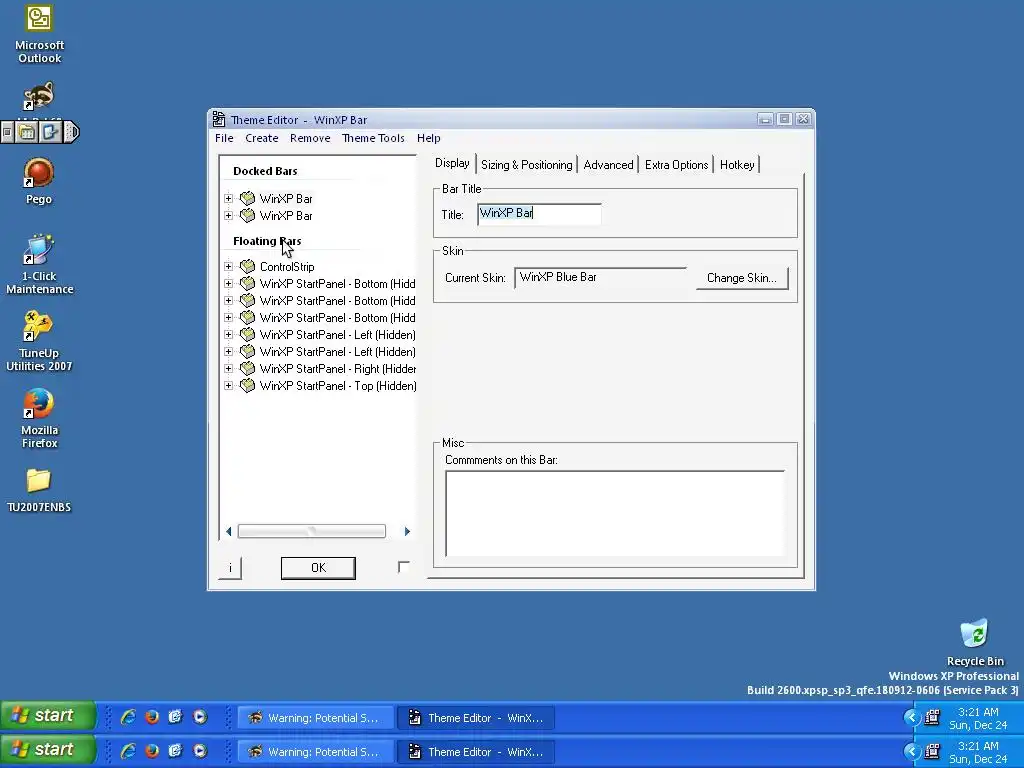Screen dimensions: 1024x768
Task: Click the OK button
Action: click(x=318, y=568)
